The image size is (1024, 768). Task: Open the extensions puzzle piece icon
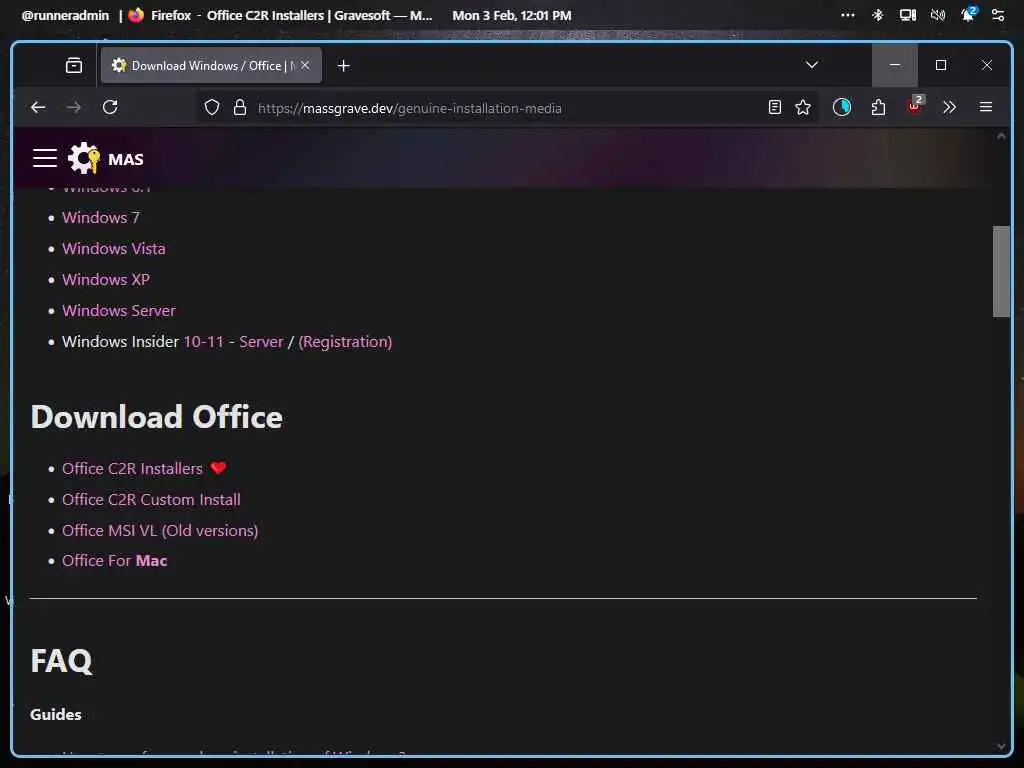(878, 107)
